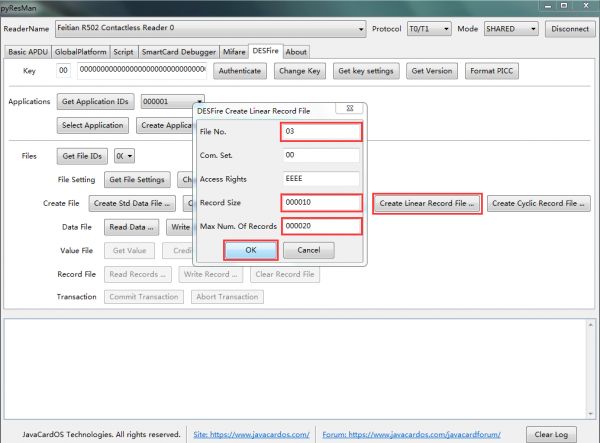Open the javacardforum link
This screenshot has height=443, width=600.
[x=411, y=435]
